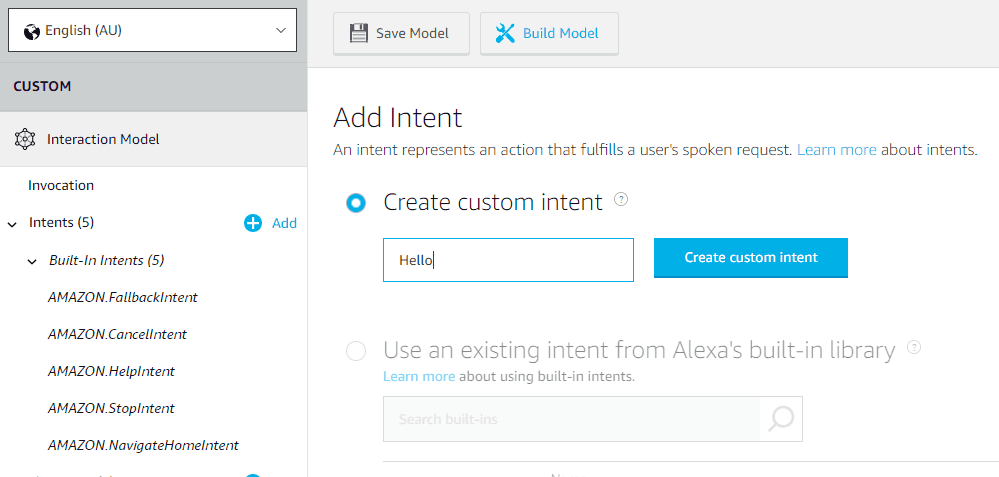Select Built-In Intents (5) group
999x477 pixels.
(x=106, y=260)
